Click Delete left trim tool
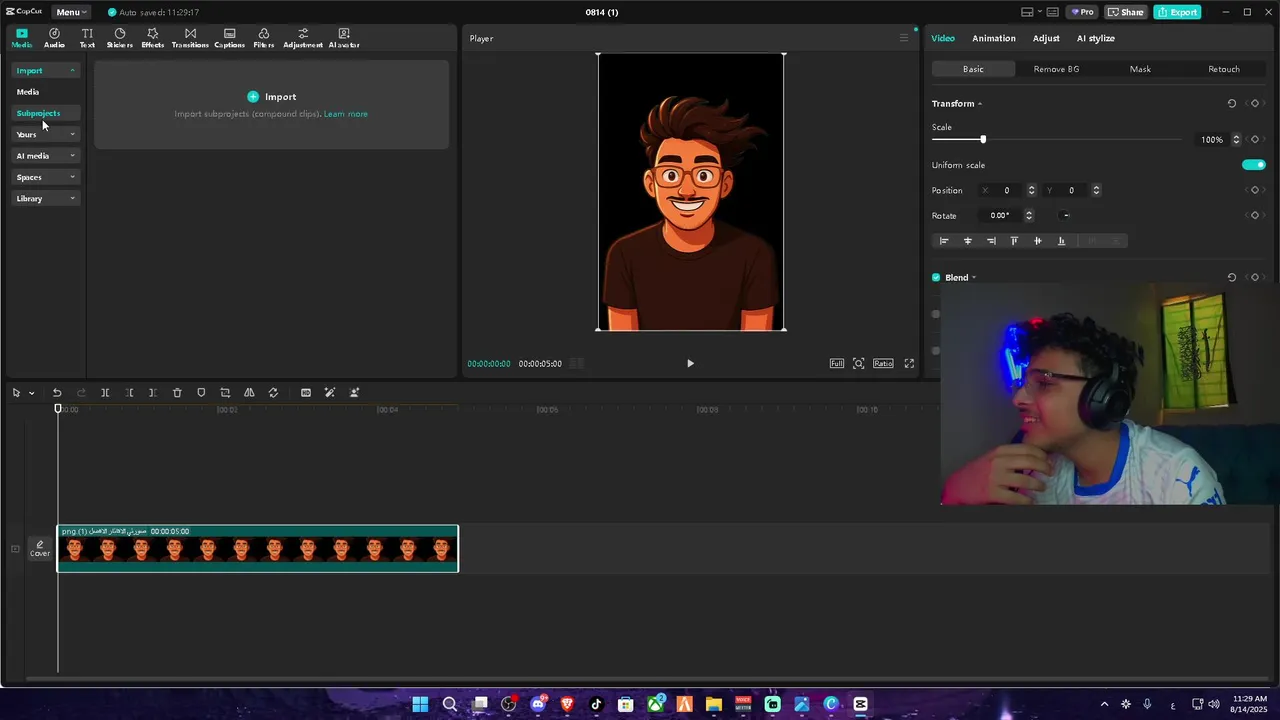1280x720 pixels. 129,393
